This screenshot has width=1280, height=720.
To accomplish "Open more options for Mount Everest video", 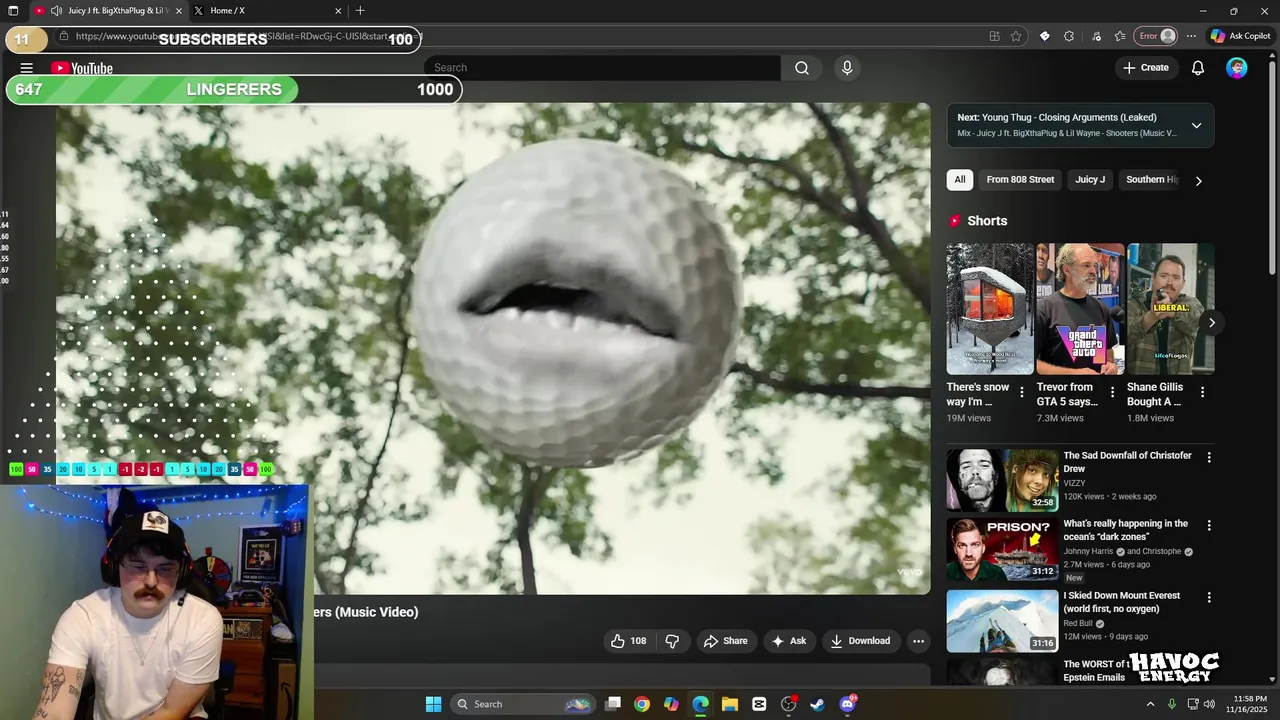I will click(x=1209, y=597).
